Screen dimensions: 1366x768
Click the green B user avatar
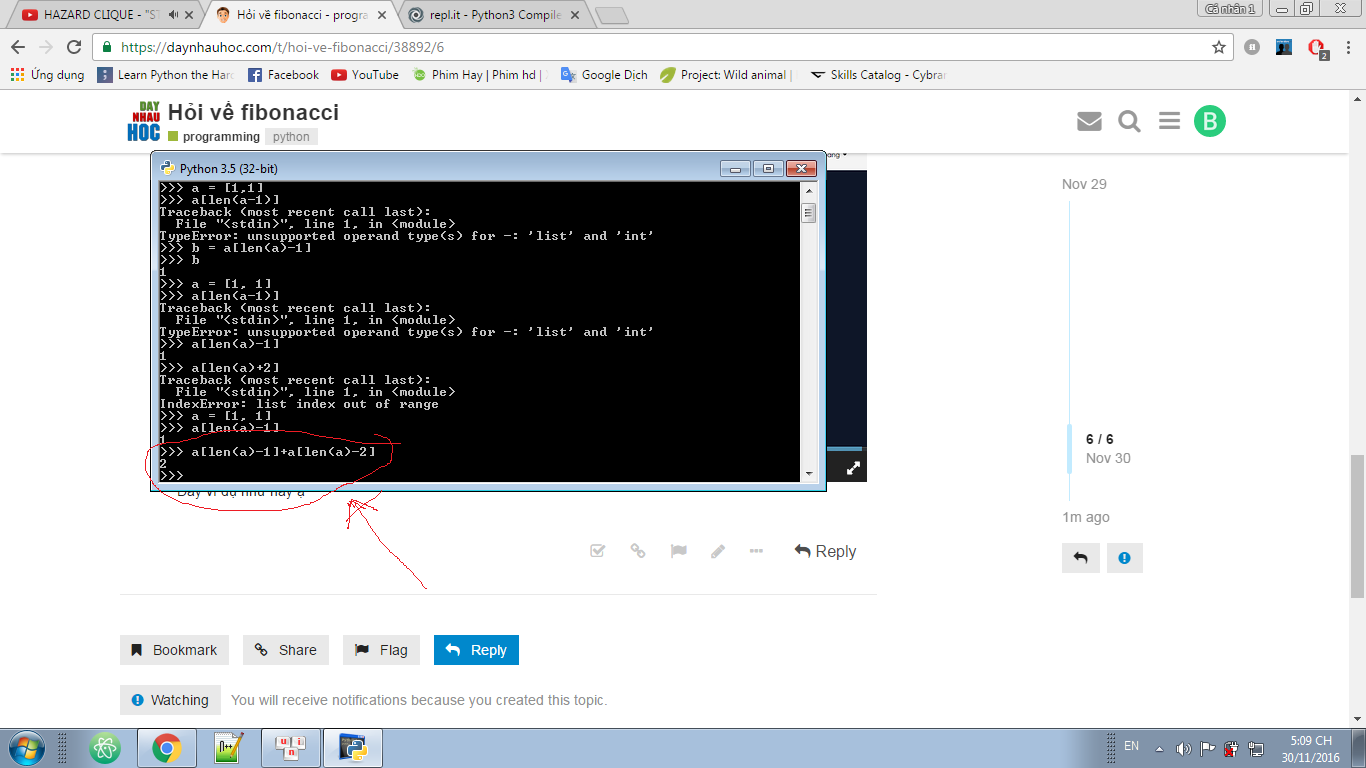[x=1209, y=121]
